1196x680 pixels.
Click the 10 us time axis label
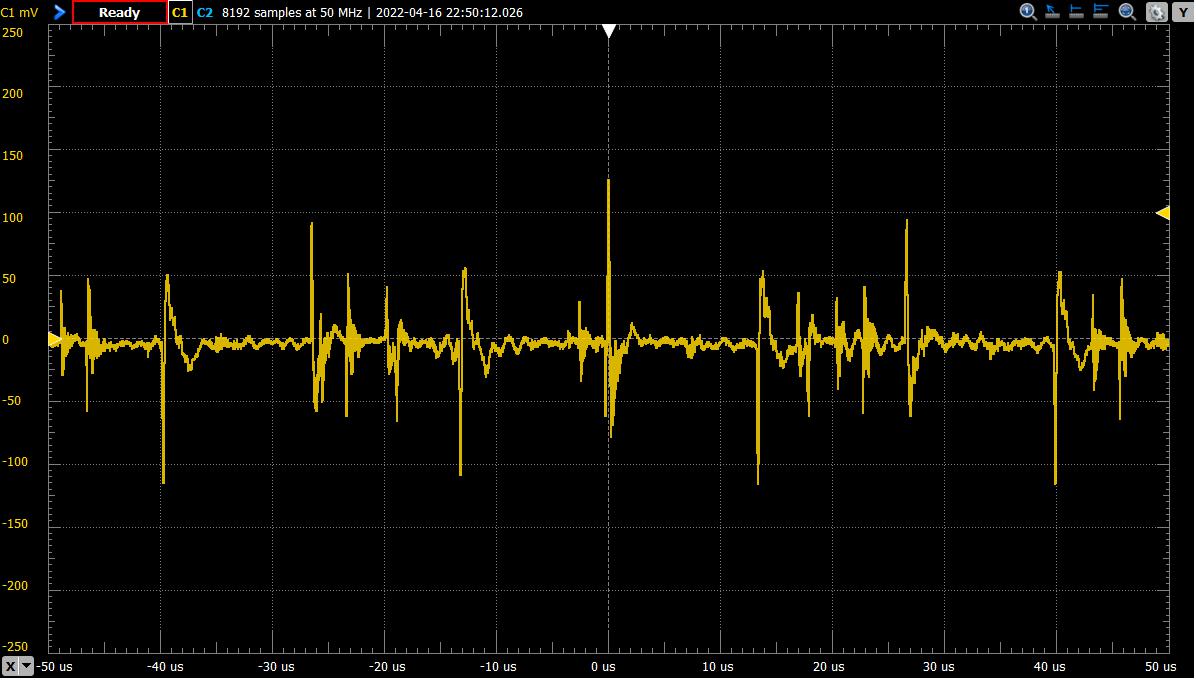[x=718, y=666]
